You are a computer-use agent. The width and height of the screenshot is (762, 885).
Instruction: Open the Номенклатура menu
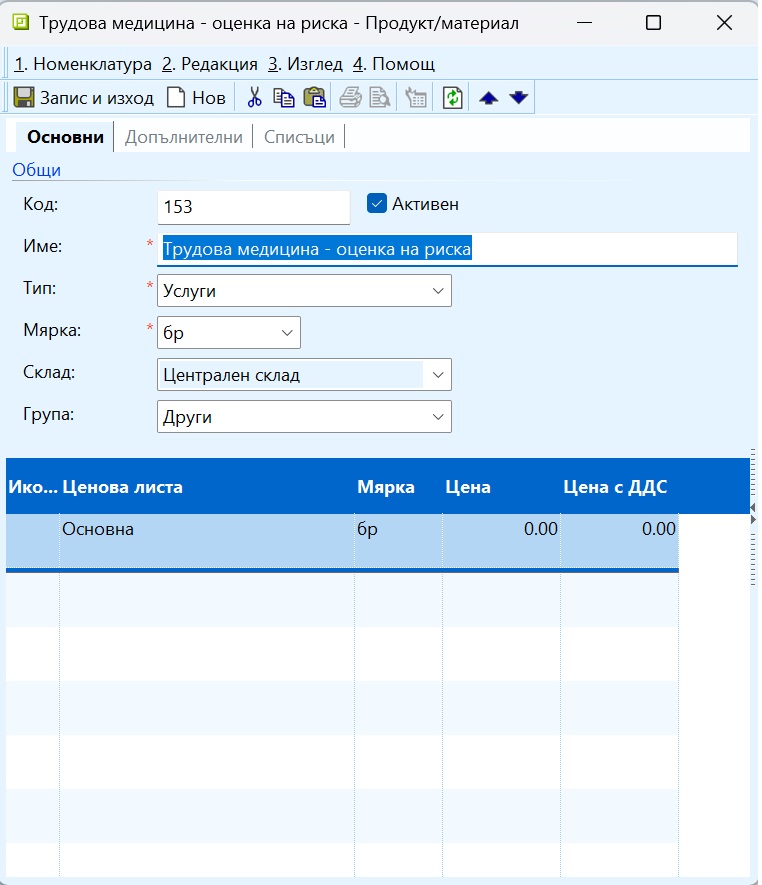coord(83,64)
